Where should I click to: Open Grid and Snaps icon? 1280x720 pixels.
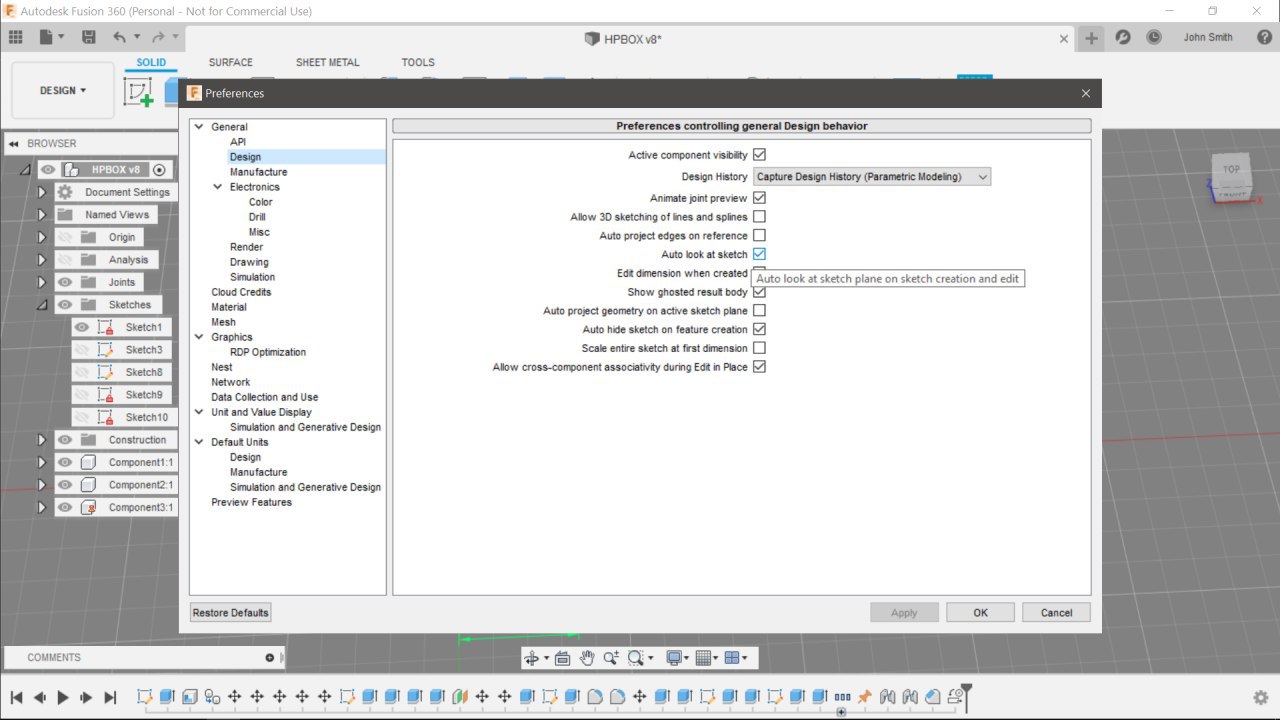[x=703, y=658]
